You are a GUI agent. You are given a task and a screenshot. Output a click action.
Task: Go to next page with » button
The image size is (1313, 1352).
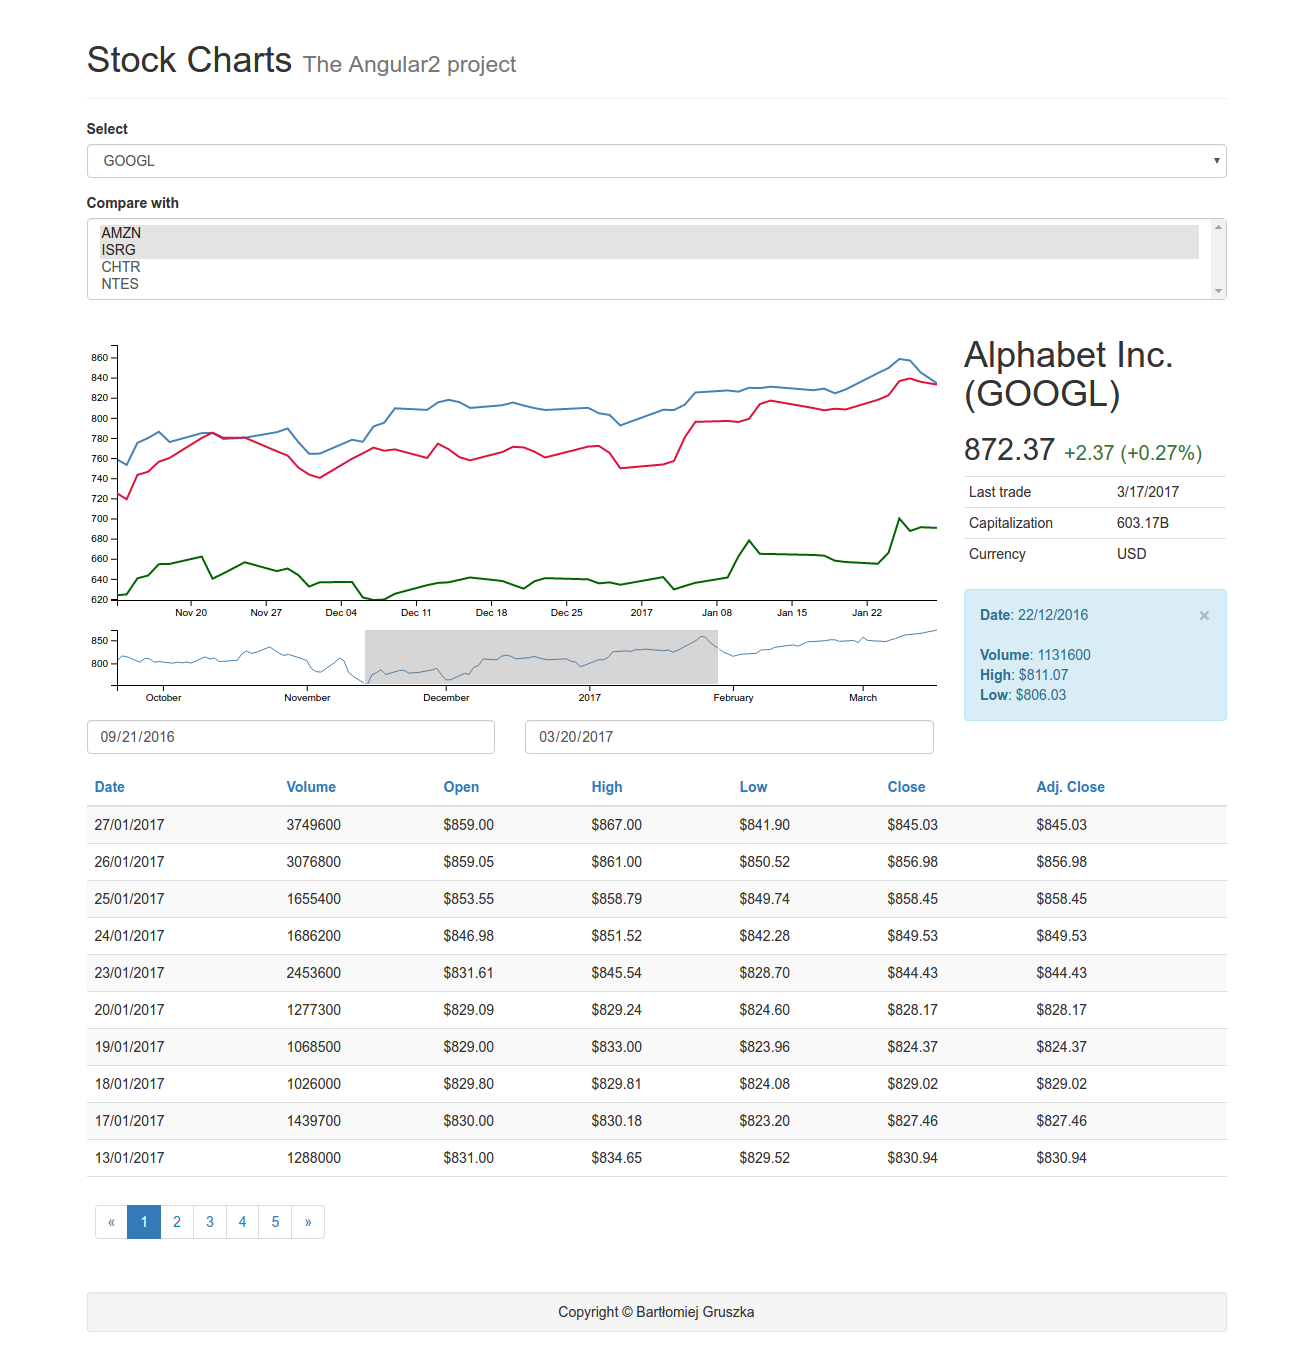[308, 1222]
